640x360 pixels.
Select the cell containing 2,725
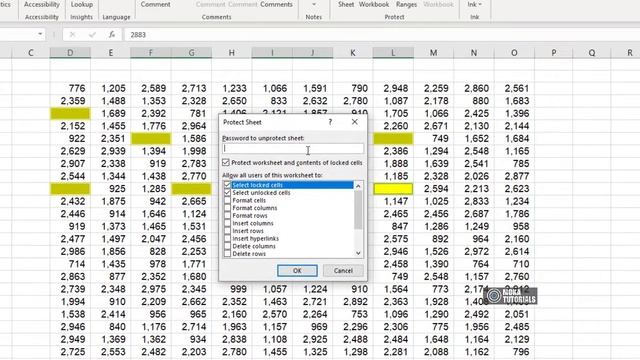(70, 352)
